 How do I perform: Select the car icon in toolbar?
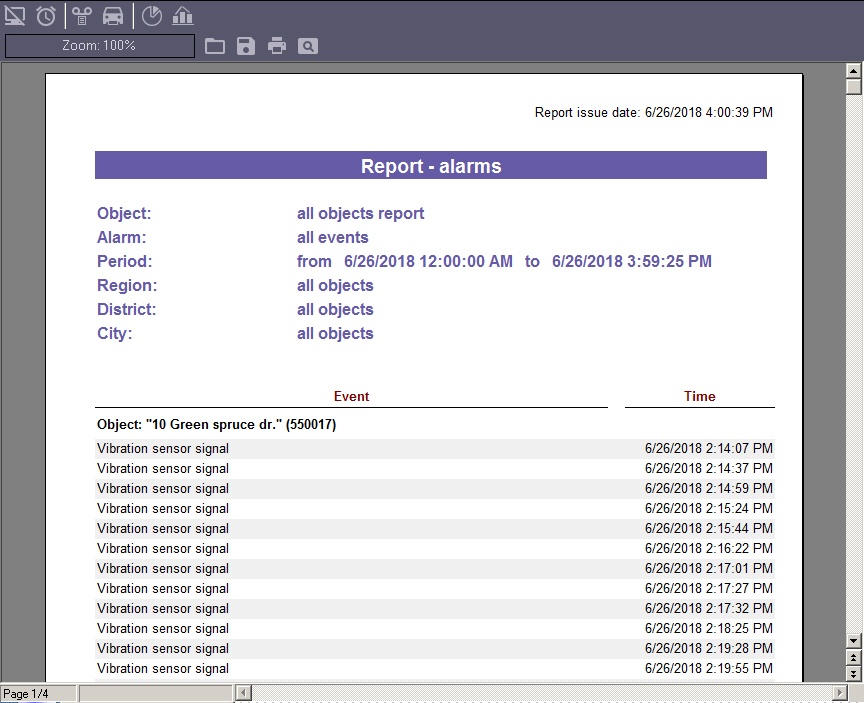(x=113, y=15)
